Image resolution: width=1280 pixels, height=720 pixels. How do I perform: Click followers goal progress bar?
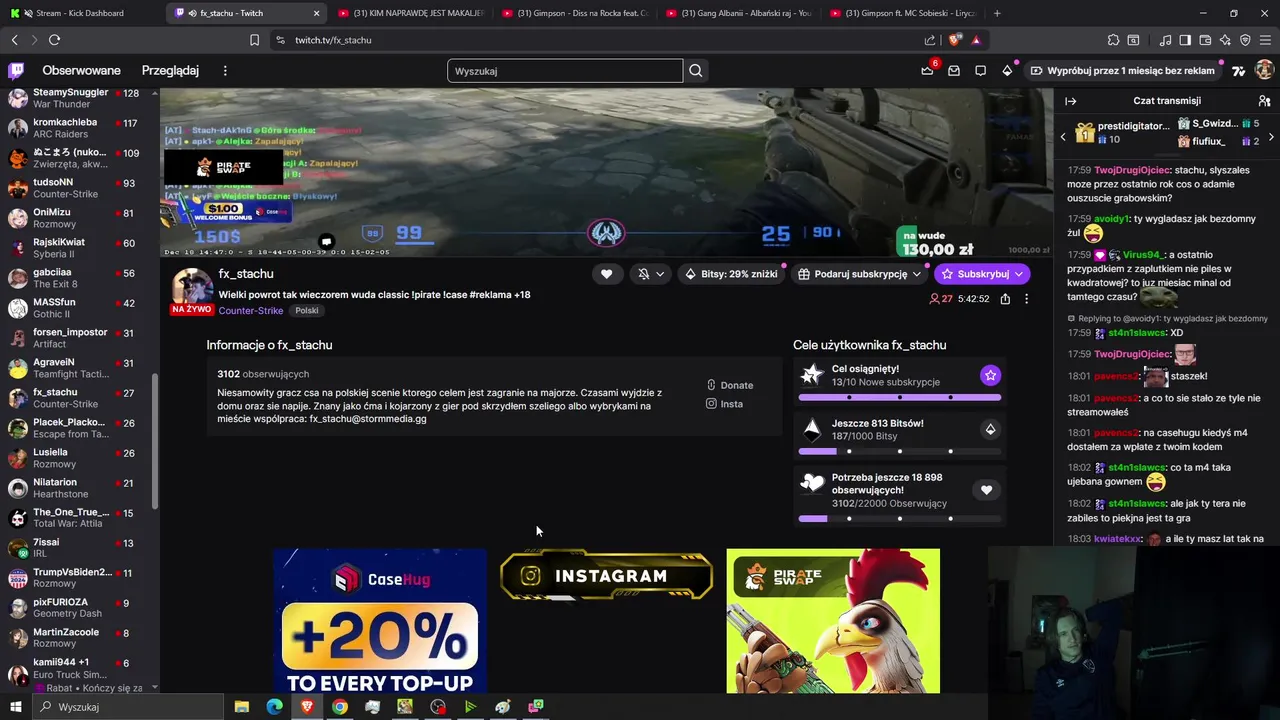tap(900, 519)
